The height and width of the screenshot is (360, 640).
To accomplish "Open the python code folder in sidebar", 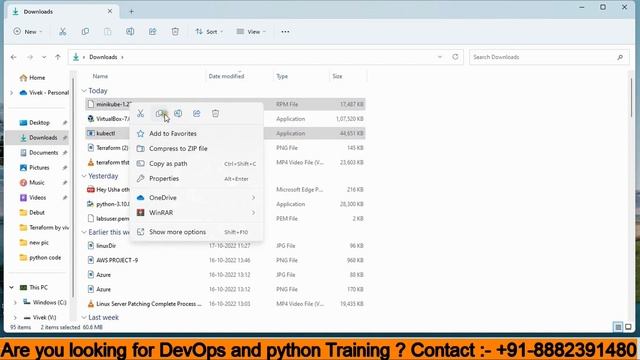I will 45,258.
